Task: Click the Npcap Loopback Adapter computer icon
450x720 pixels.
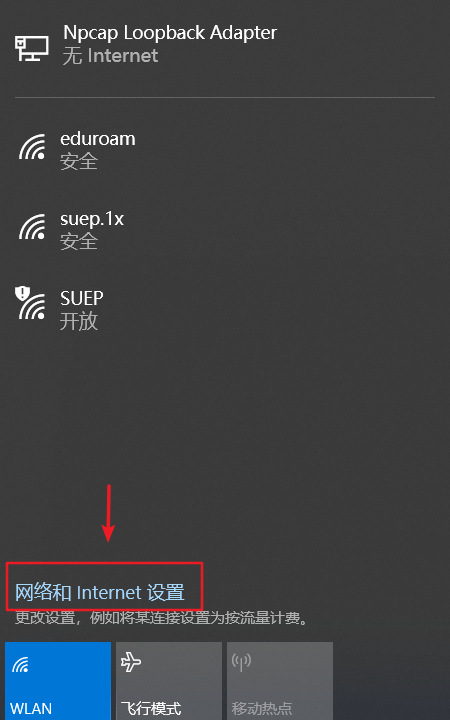Action: point(32,48)
